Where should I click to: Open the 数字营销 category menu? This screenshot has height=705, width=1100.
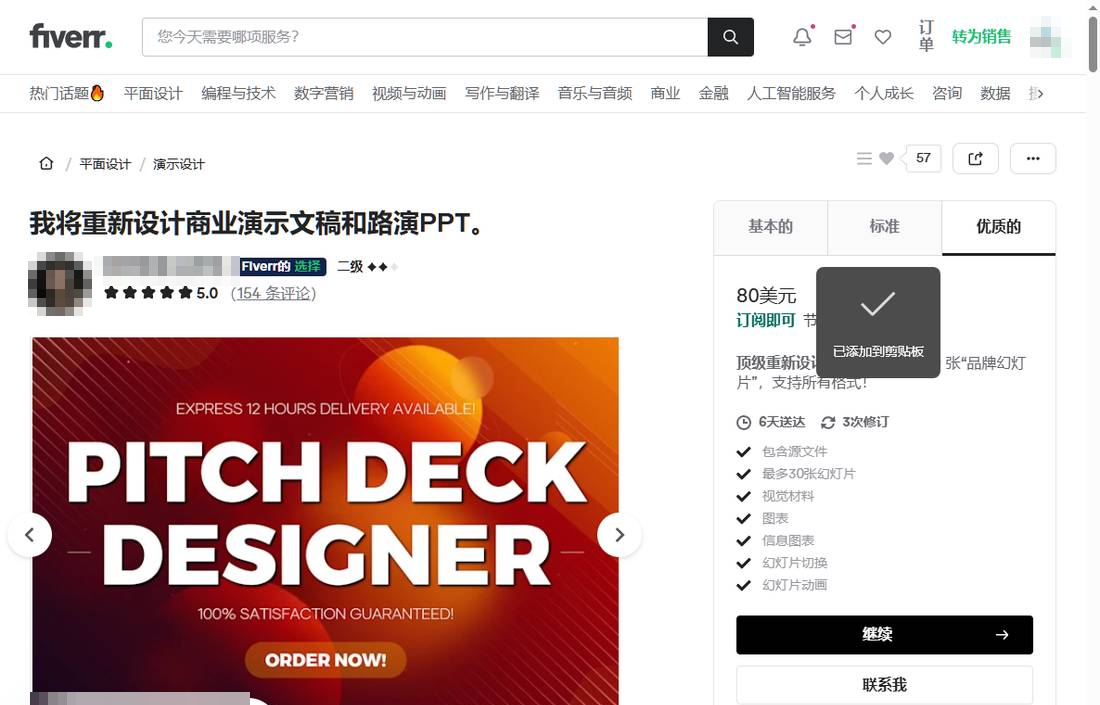(323, 93)
